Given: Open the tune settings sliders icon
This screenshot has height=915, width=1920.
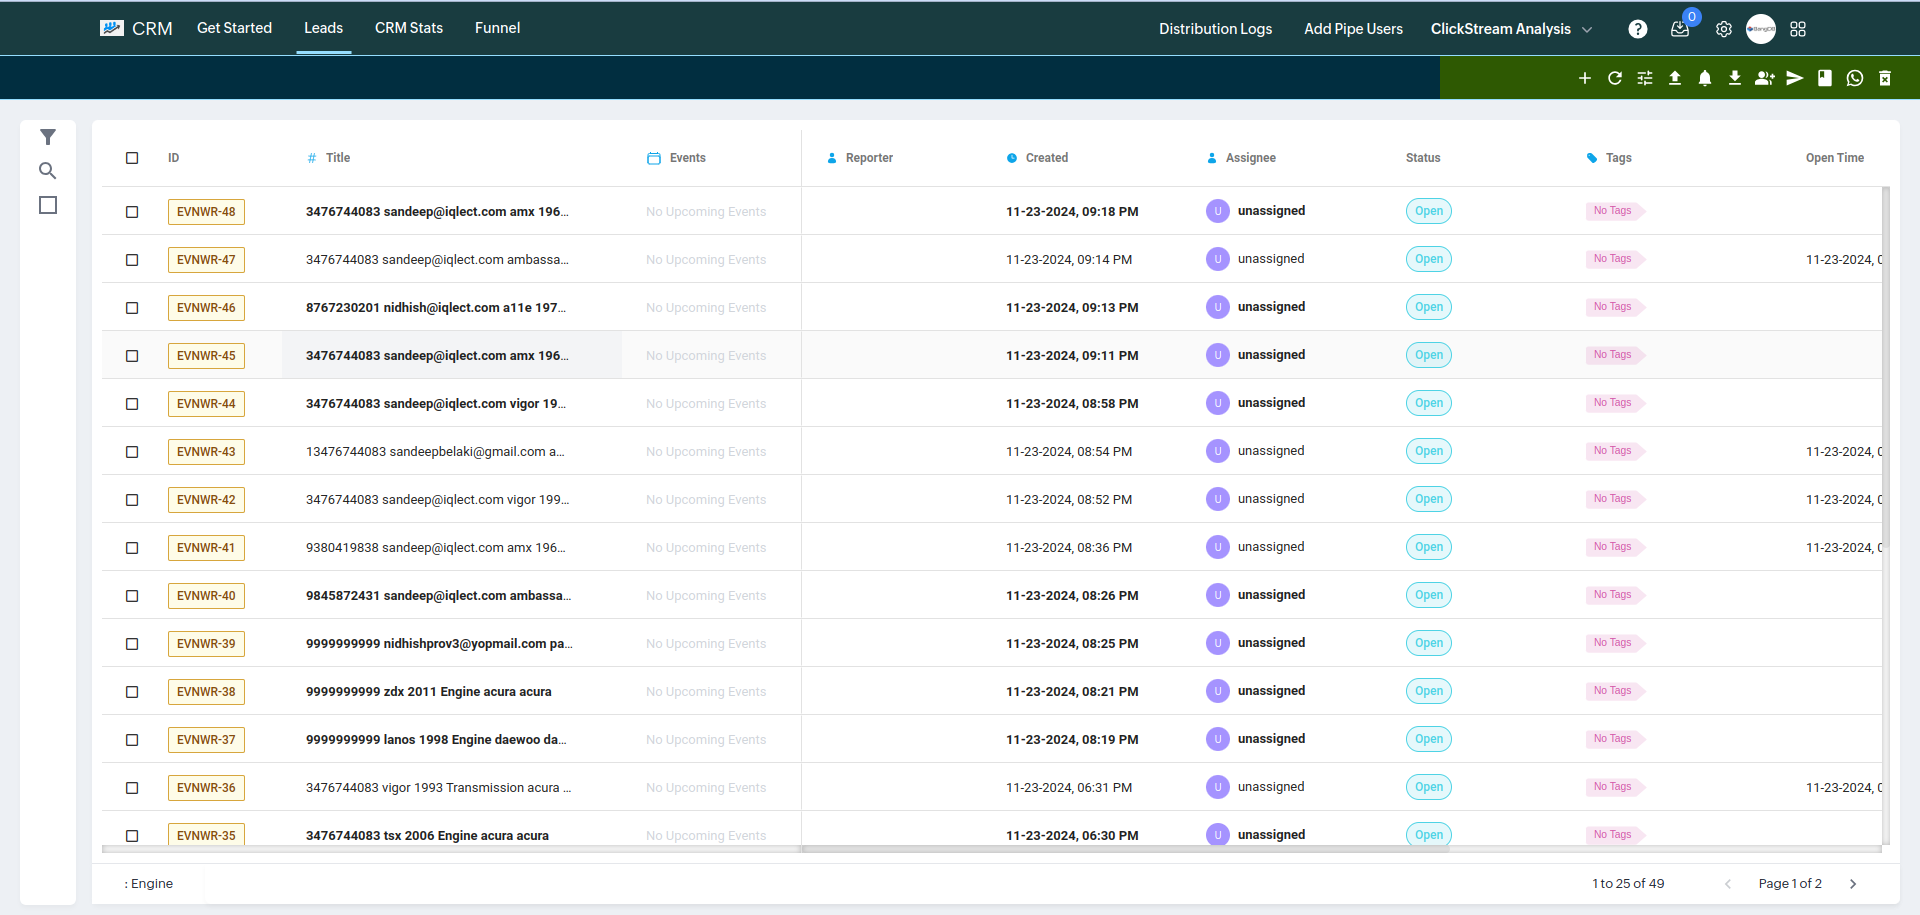Looking at the screenshot, I should pos(1645,78).
